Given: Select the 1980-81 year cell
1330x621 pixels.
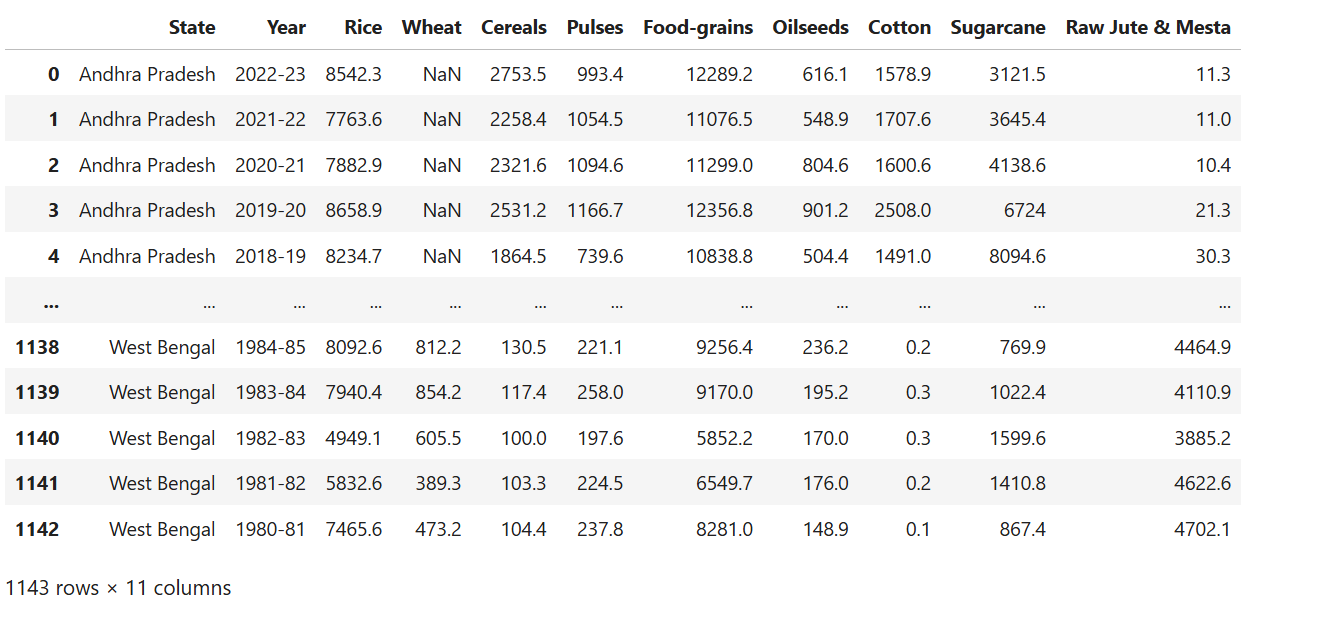Looking at the screenshot, I should click(270, 529).
